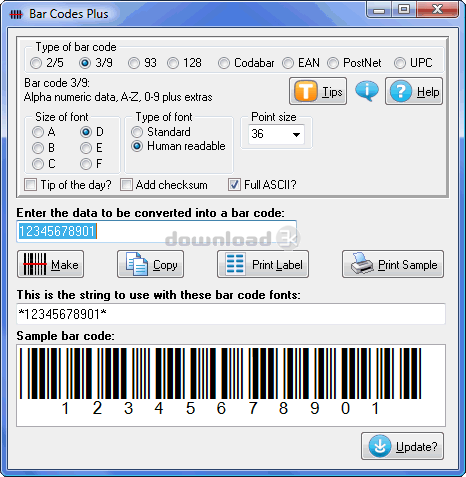Click the printer icon for Print Sample
The image size is (466, 477).
click(x=362, y=264)
